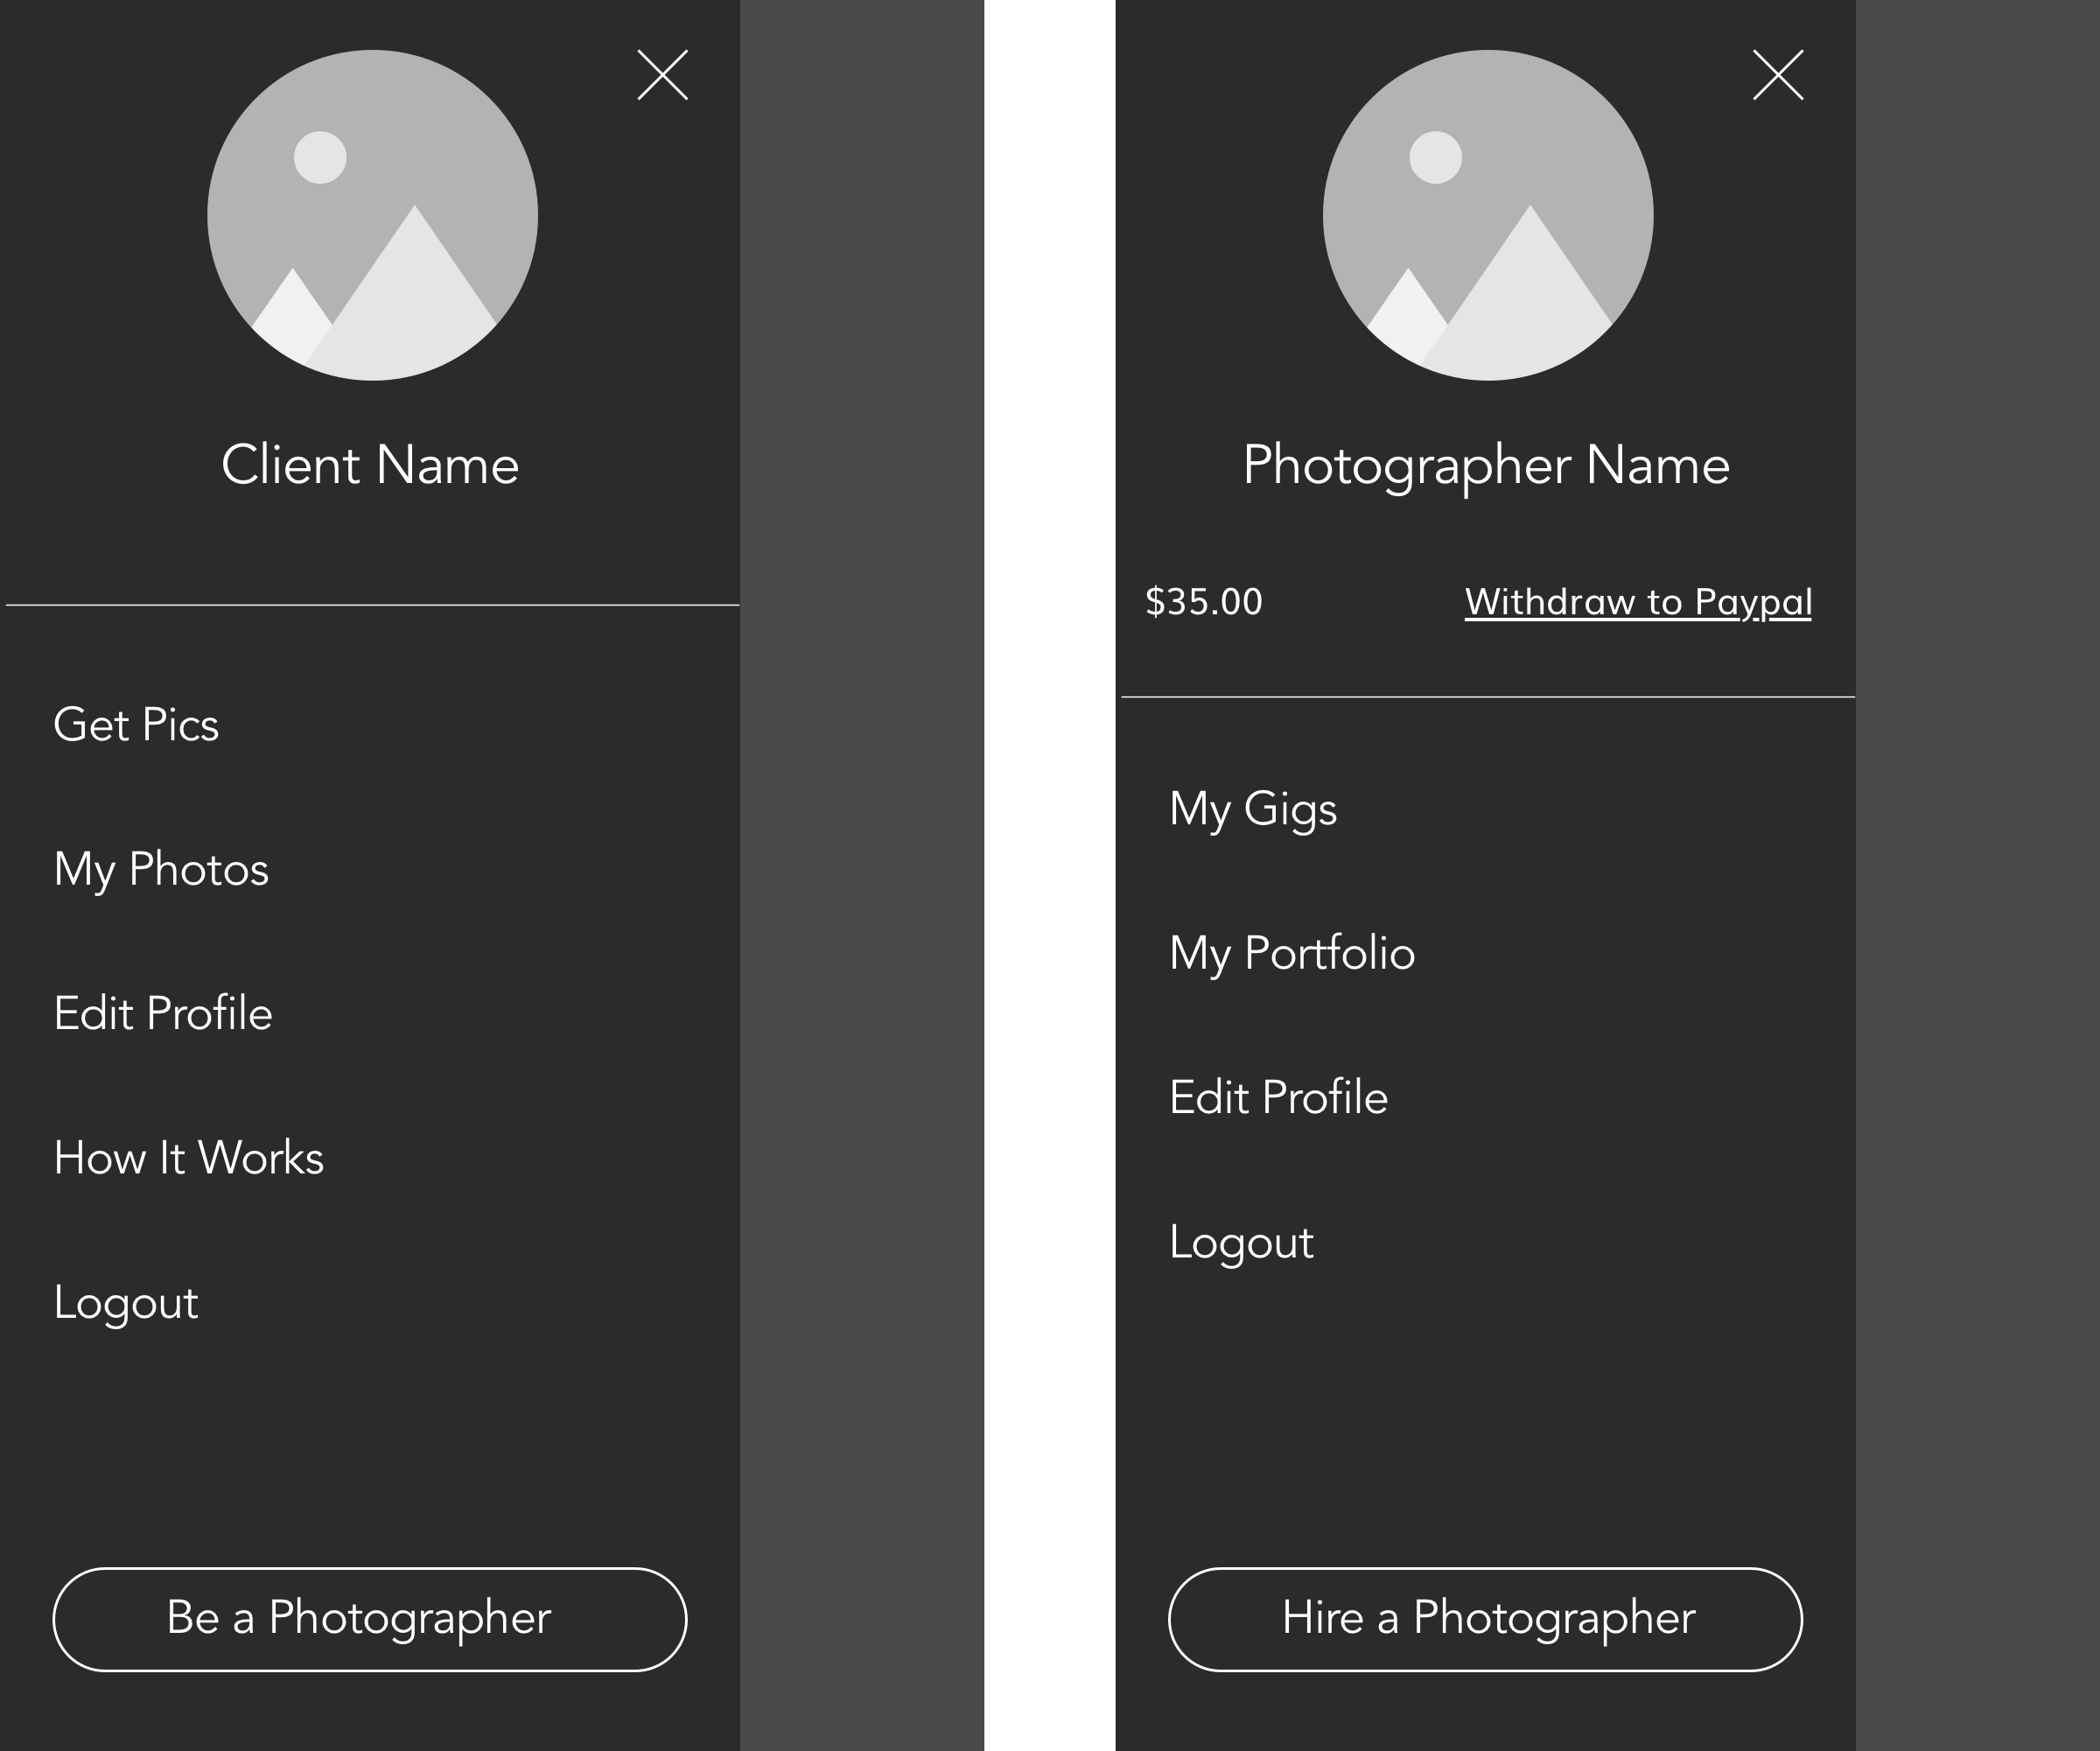Tap the photographer profile avatar picture
This screenshot has height=1751, width=2100.
coord(1488,215)
